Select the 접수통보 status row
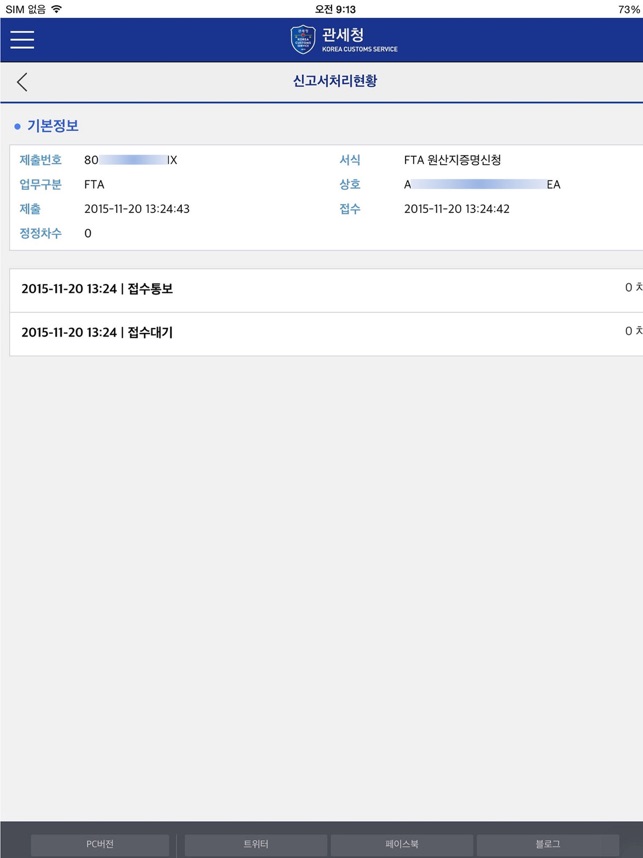Image resolution: width=643 pixels, height=858 pixels. click(326, 290)
